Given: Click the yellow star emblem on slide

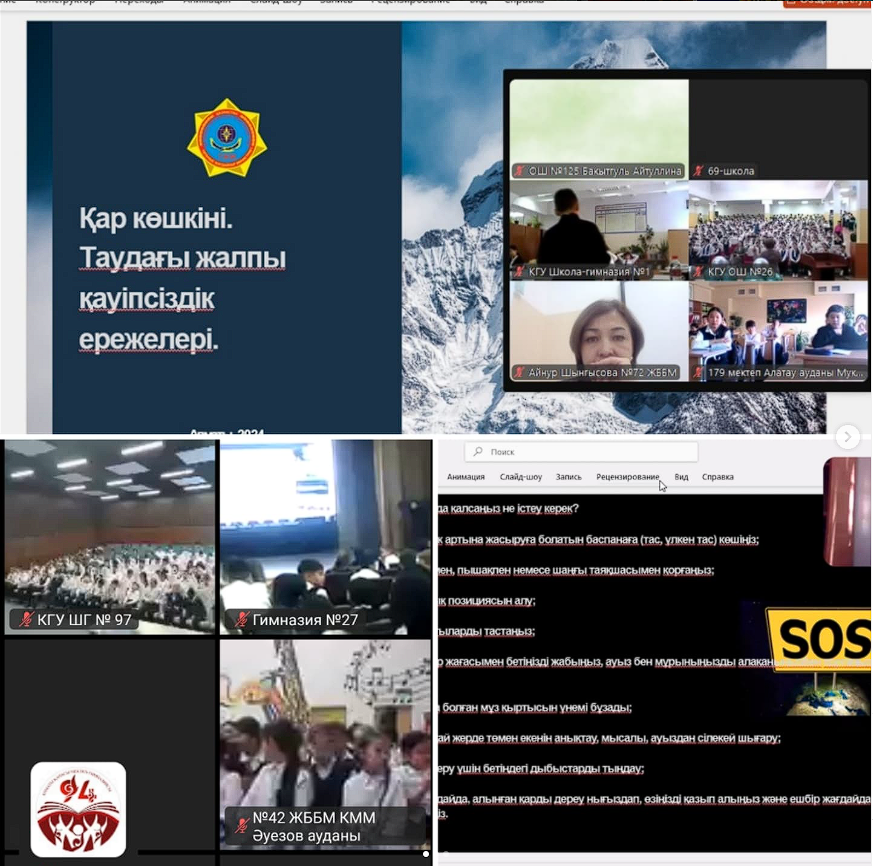Looking at the screenshot, I should [227, 138].
